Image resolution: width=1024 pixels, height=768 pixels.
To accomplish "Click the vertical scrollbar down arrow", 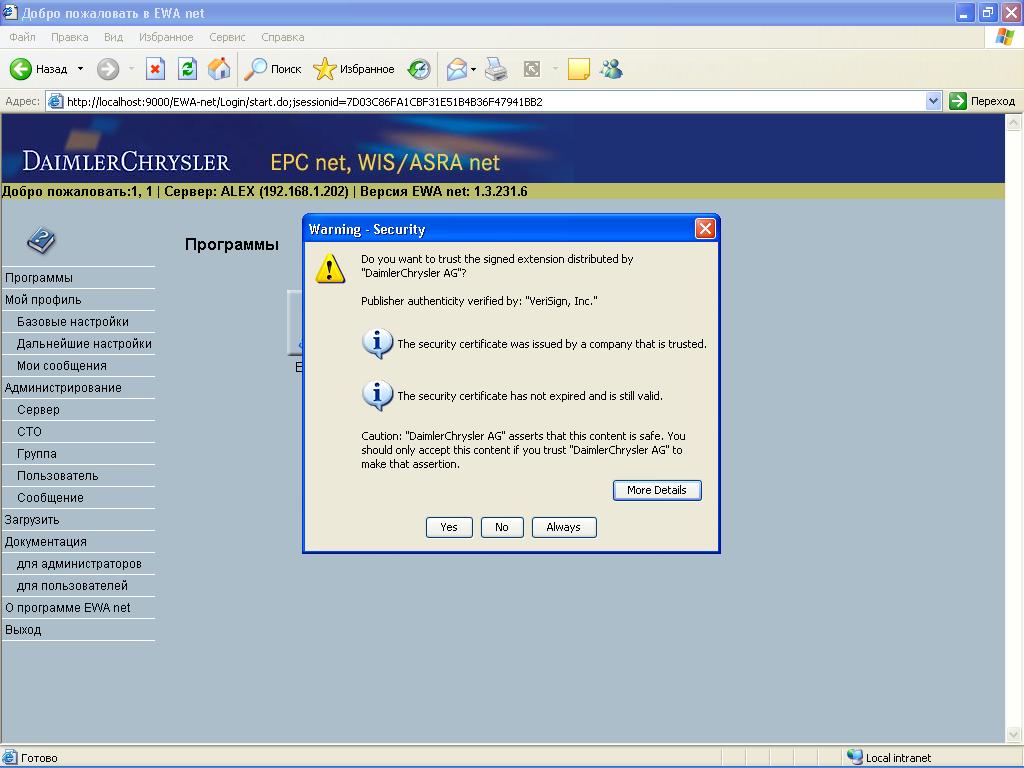I will pos(1013,735).
